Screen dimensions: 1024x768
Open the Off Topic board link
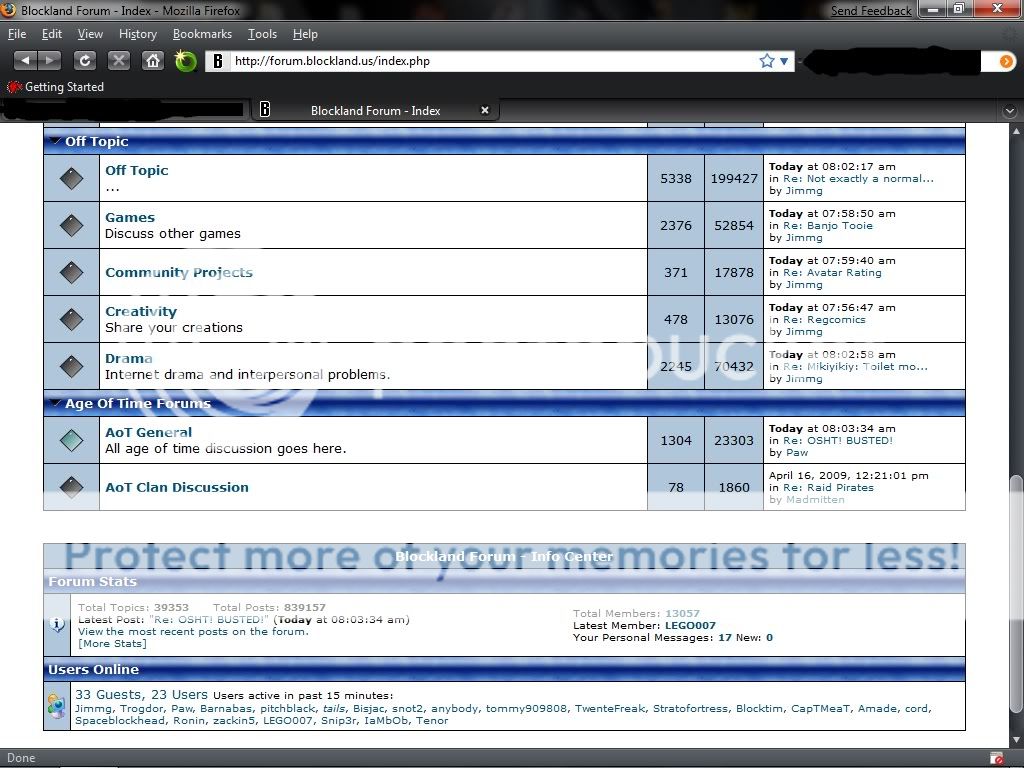(136, 170)
